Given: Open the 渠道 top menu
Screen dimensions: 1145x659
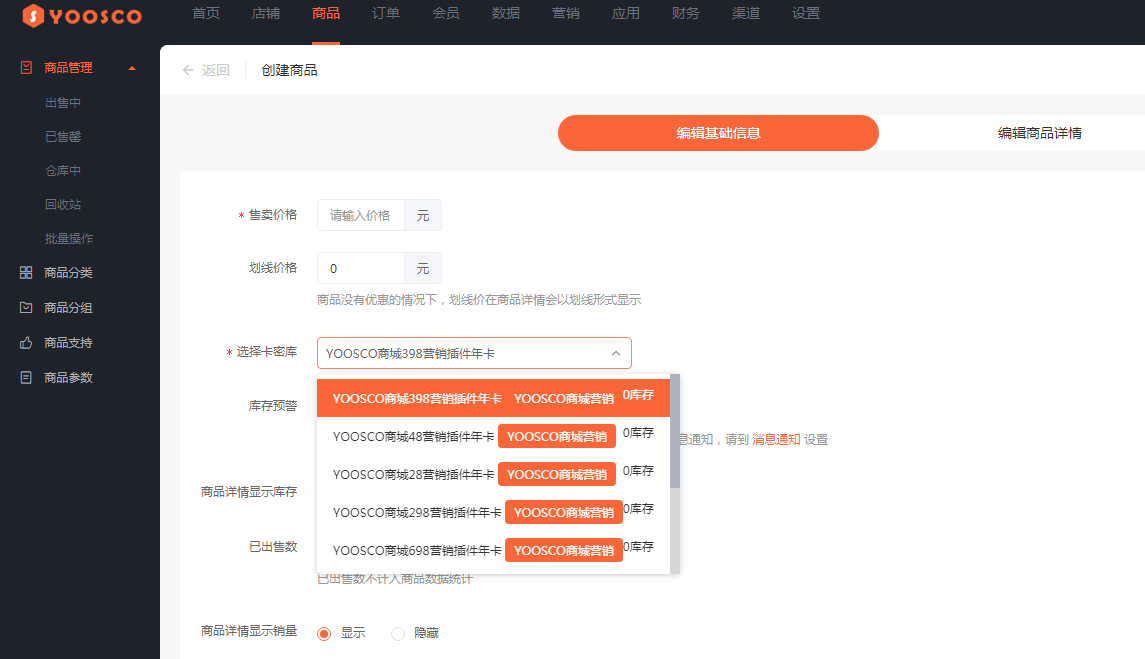Looking at the screenshot, I should point(746,13).
